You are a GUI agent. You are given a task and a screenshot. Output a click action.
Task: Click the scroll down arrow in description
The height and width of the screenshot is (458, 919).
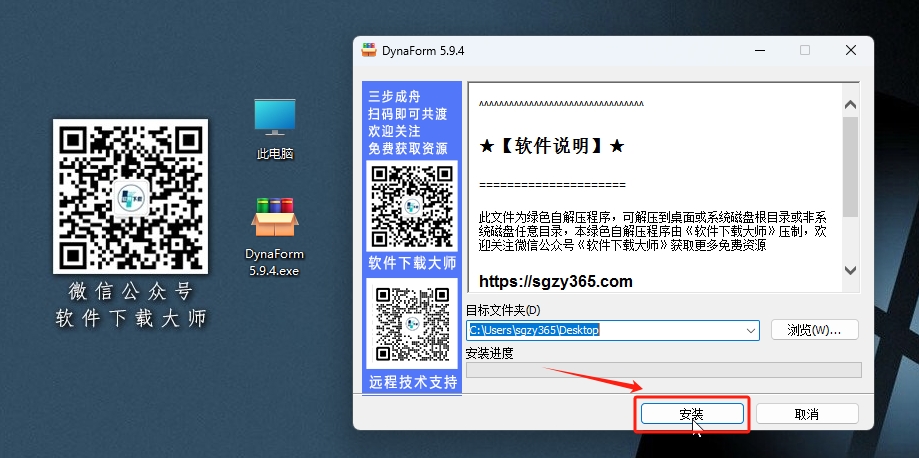(x=850, y=270)
